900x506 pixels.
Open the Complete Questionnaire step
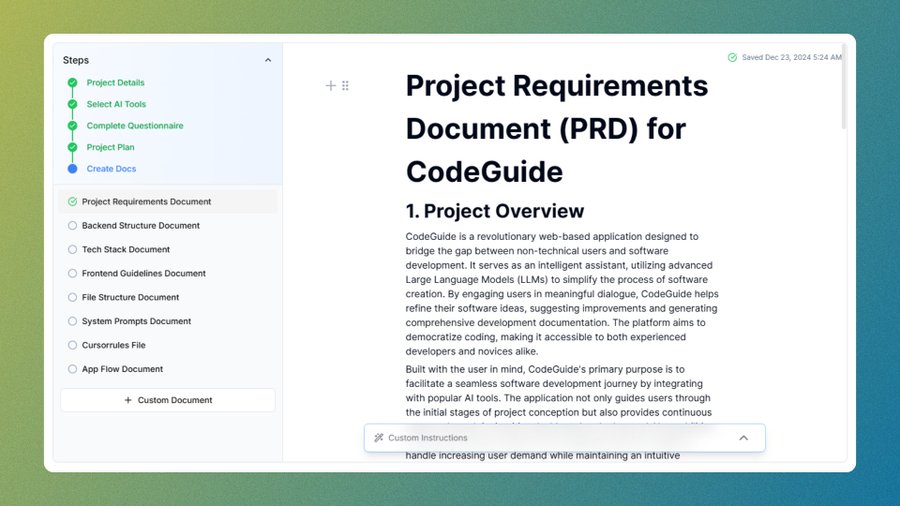click(x=135, y=126)
